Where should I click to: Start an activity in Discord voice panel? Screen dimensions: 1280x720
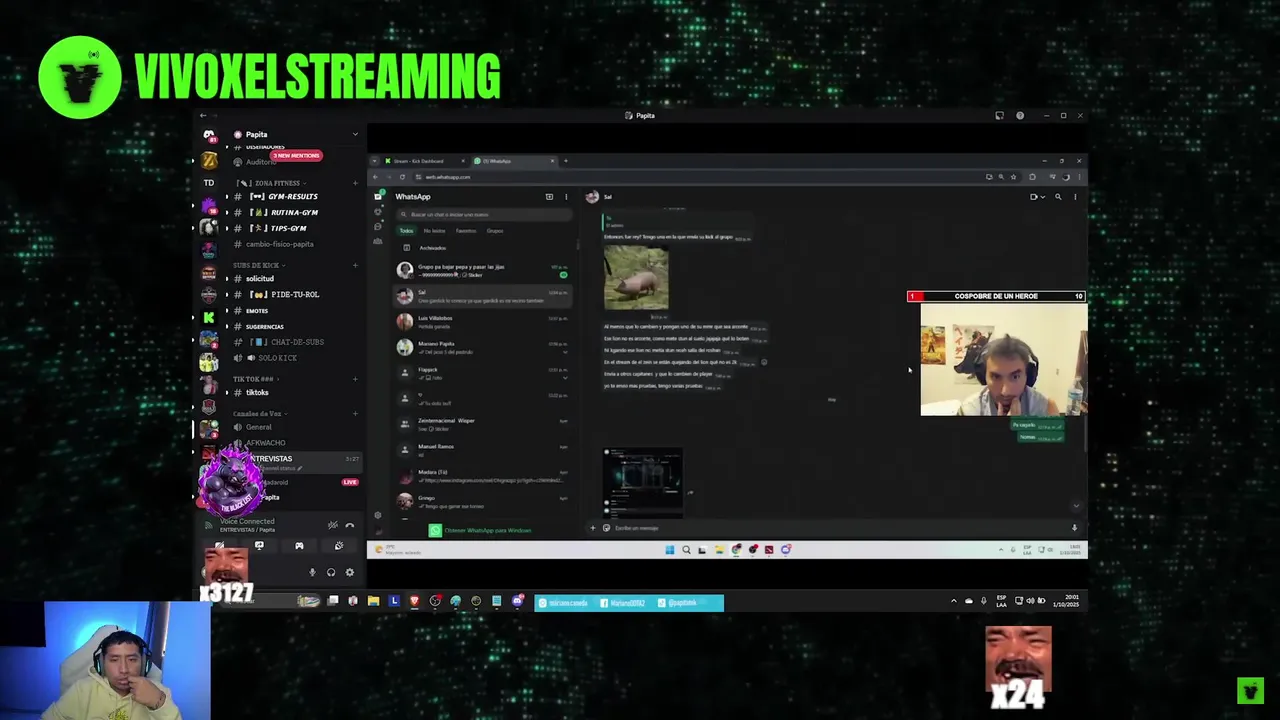click(x=299, y=546)
